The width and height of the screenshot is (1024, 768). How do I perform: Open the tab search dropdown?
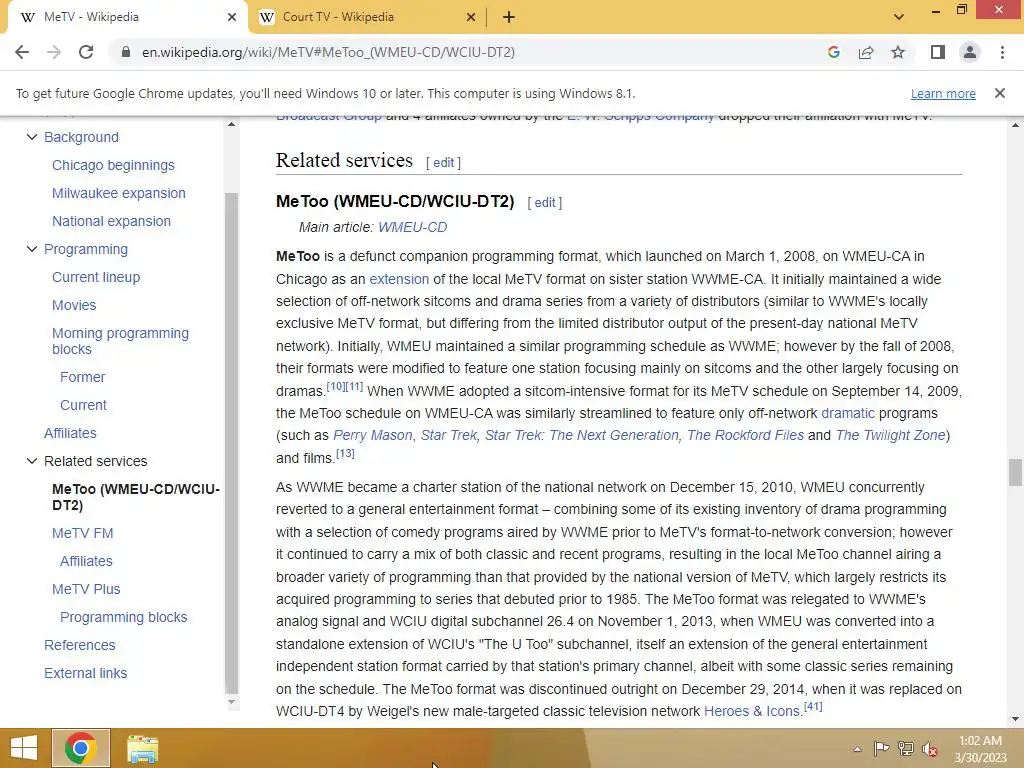899,17
